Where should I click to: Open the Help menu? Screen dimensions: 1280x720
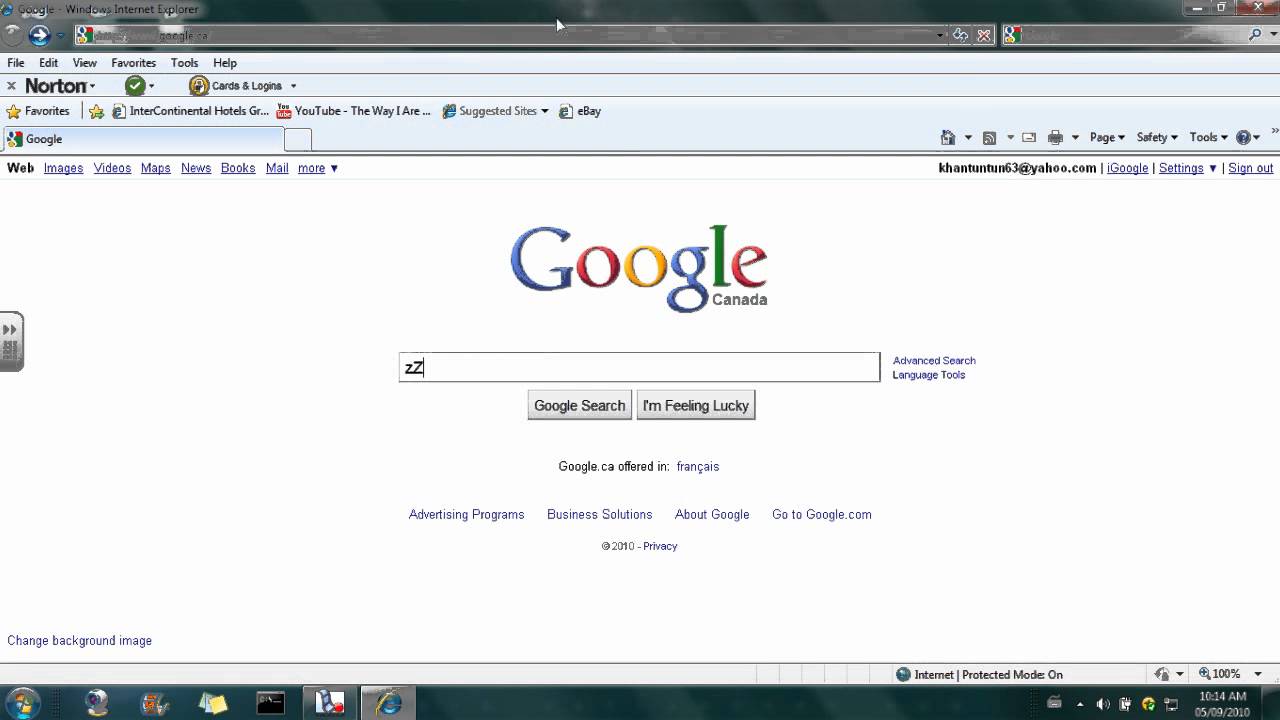coord(225,62)
